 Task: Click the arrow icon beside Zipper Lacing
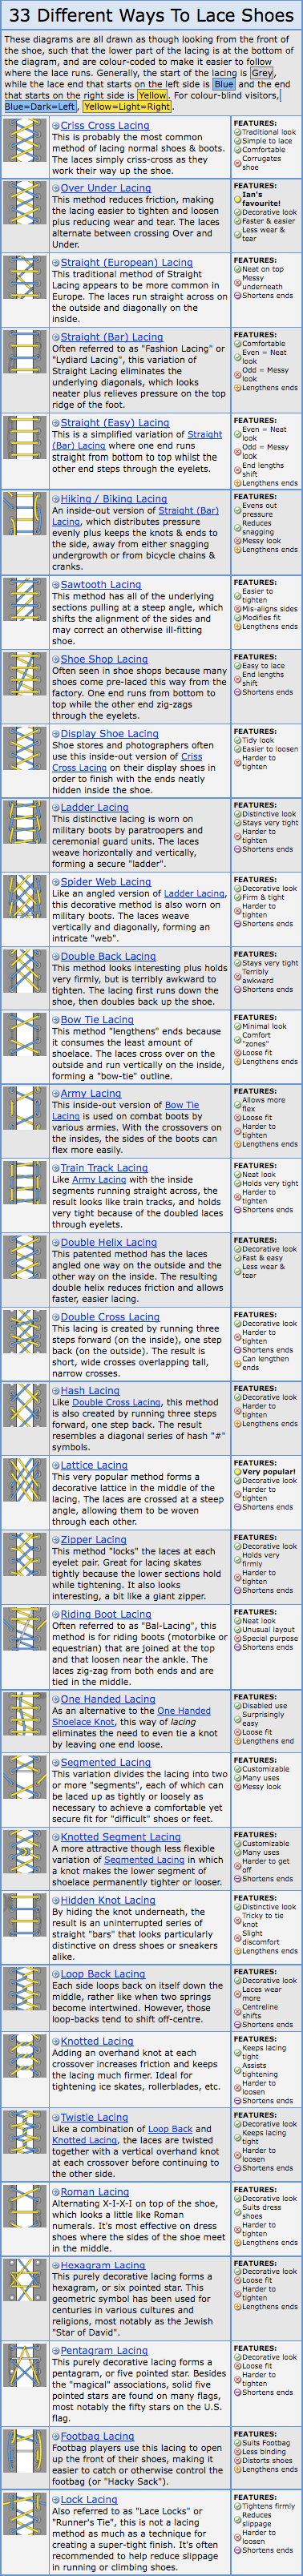[x=56, y=1540]
